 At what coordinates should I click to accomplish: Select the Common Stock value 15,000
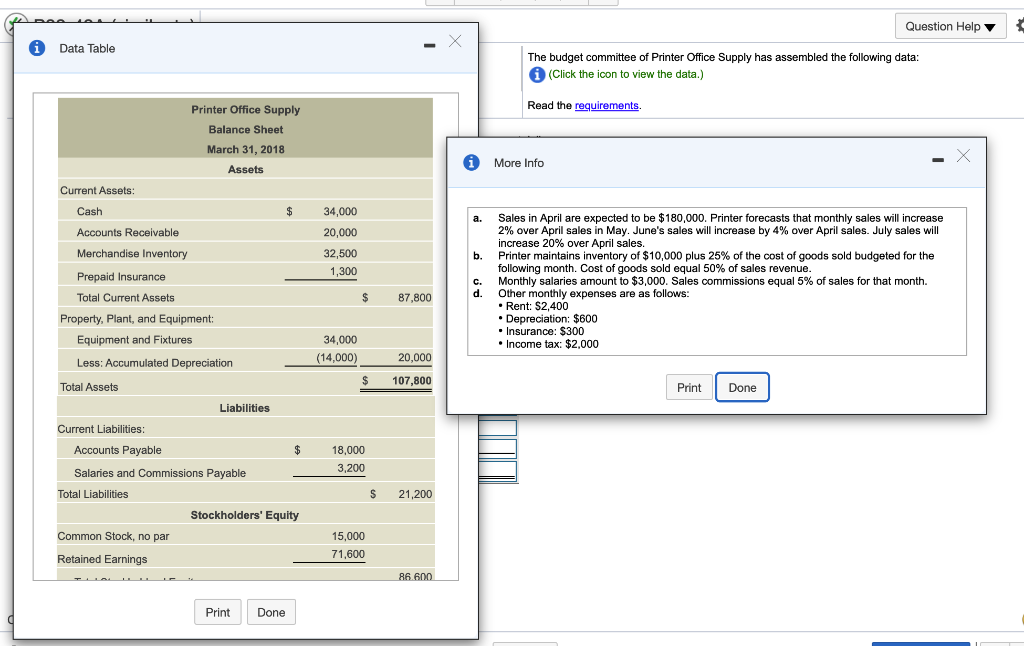[x=348, y=536]
